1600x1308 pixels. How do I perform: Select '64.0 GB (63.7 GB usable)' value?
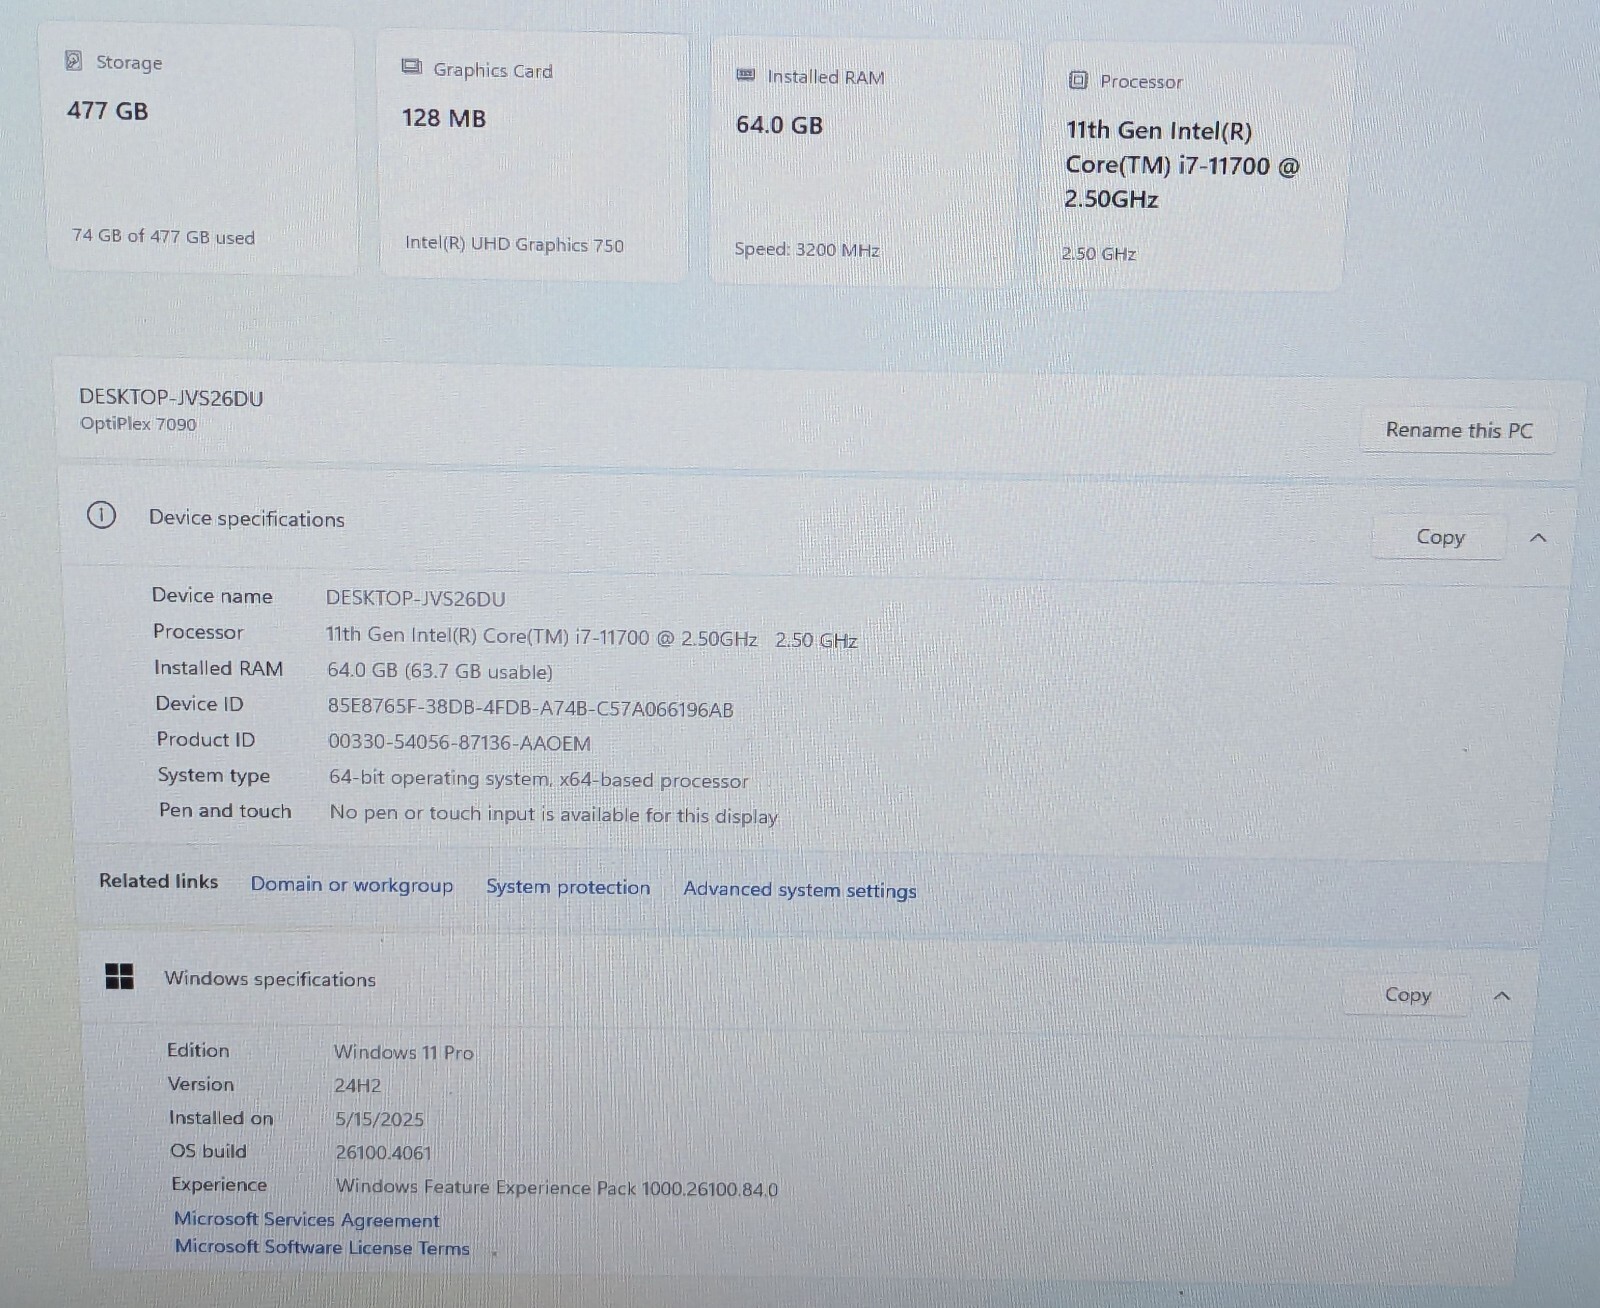click(440, 671)
